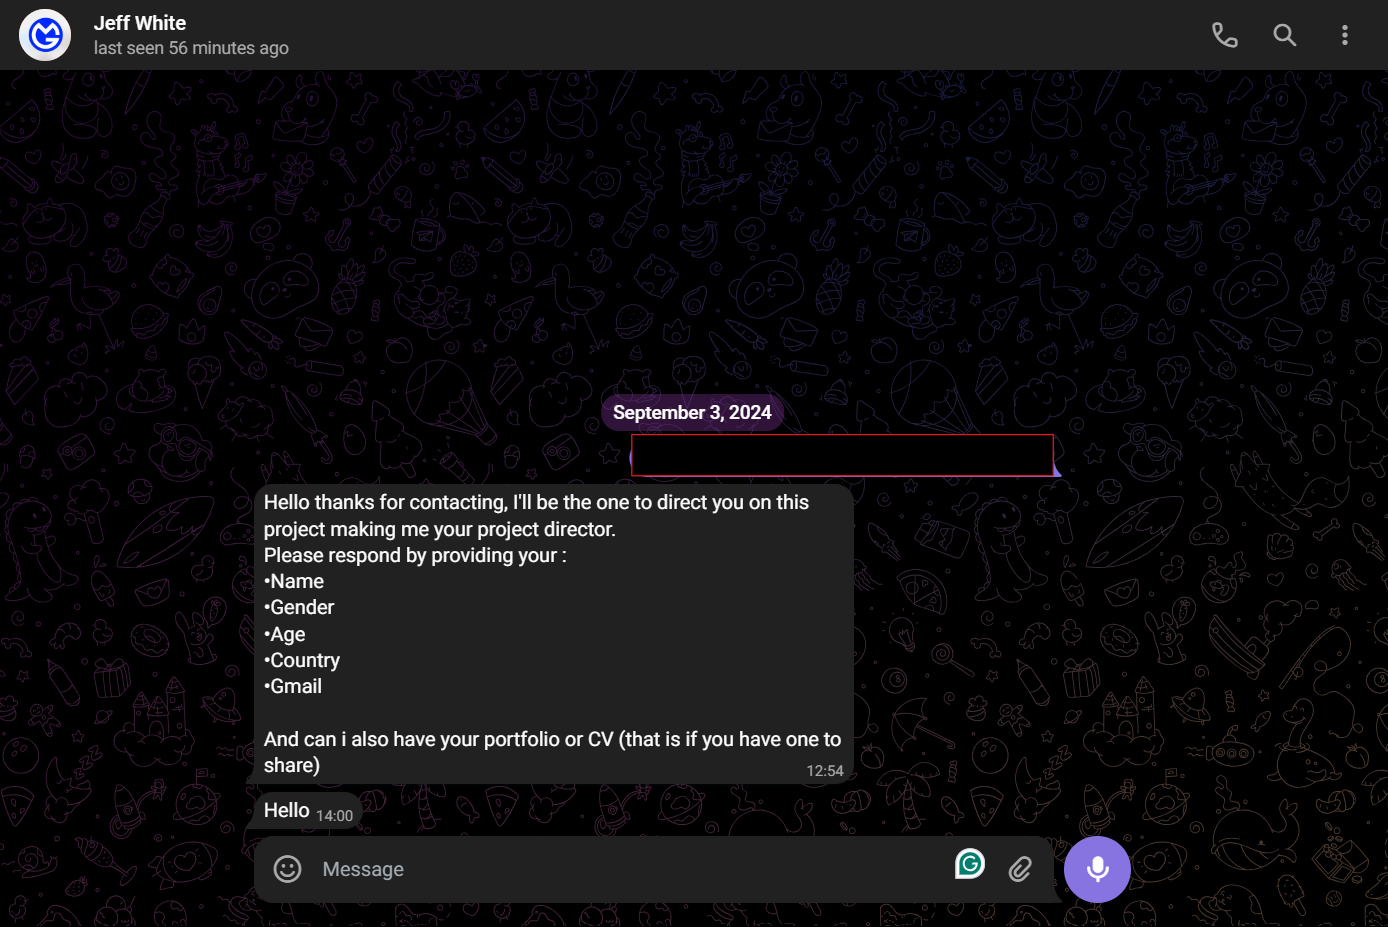
Task: Open the search in chat tool
Action: coord(1284,35)
